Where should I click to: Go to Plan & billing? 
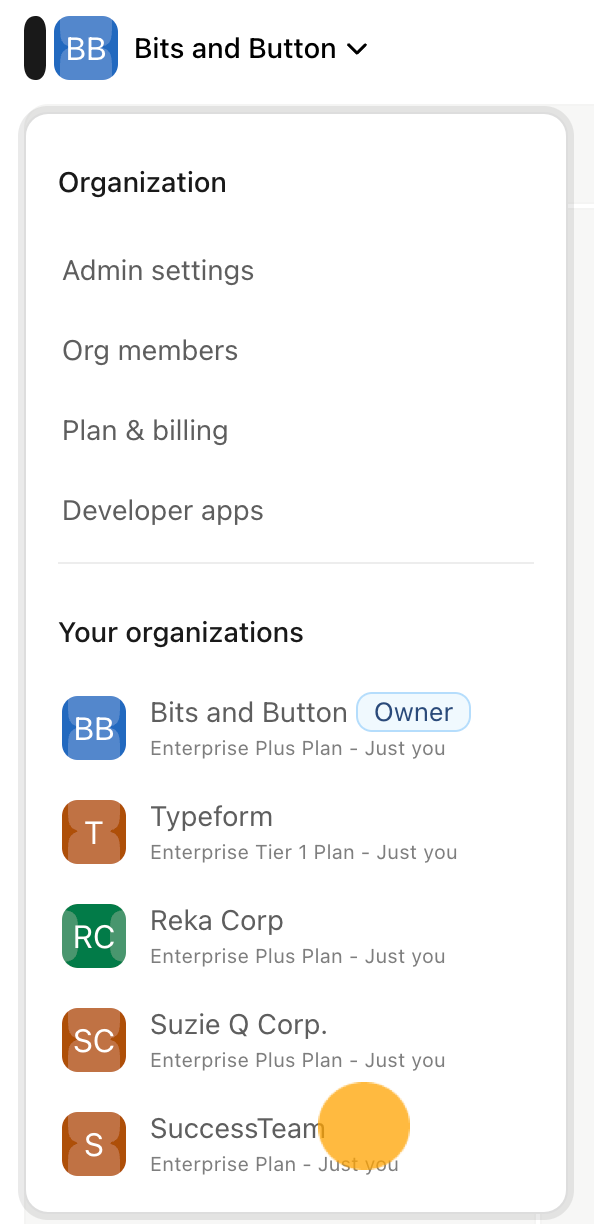click(145, 430)
